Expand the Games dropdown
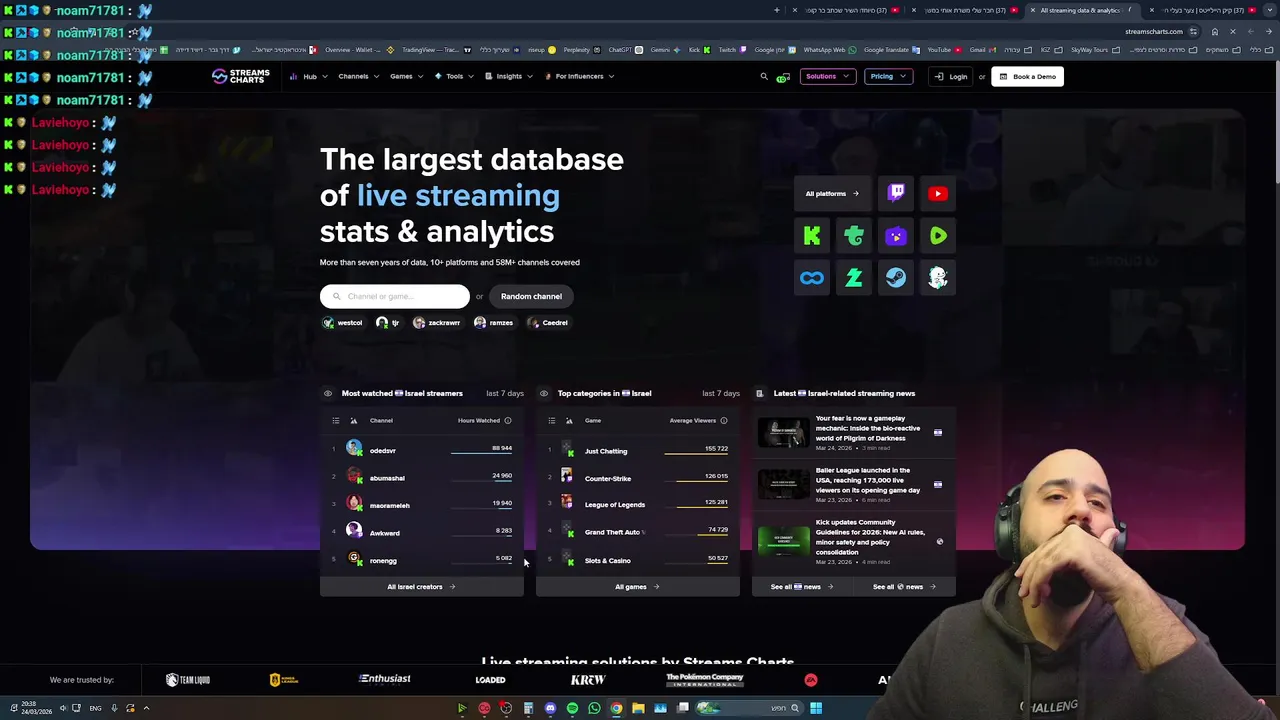The width and height of the screenshot is (1280, 720). (406, 76)
